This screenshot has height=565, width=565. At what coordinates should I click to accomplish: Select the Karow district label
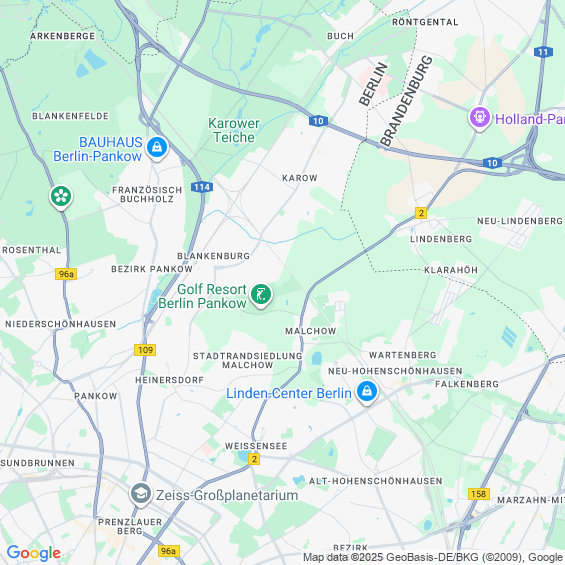coord(300,178)
